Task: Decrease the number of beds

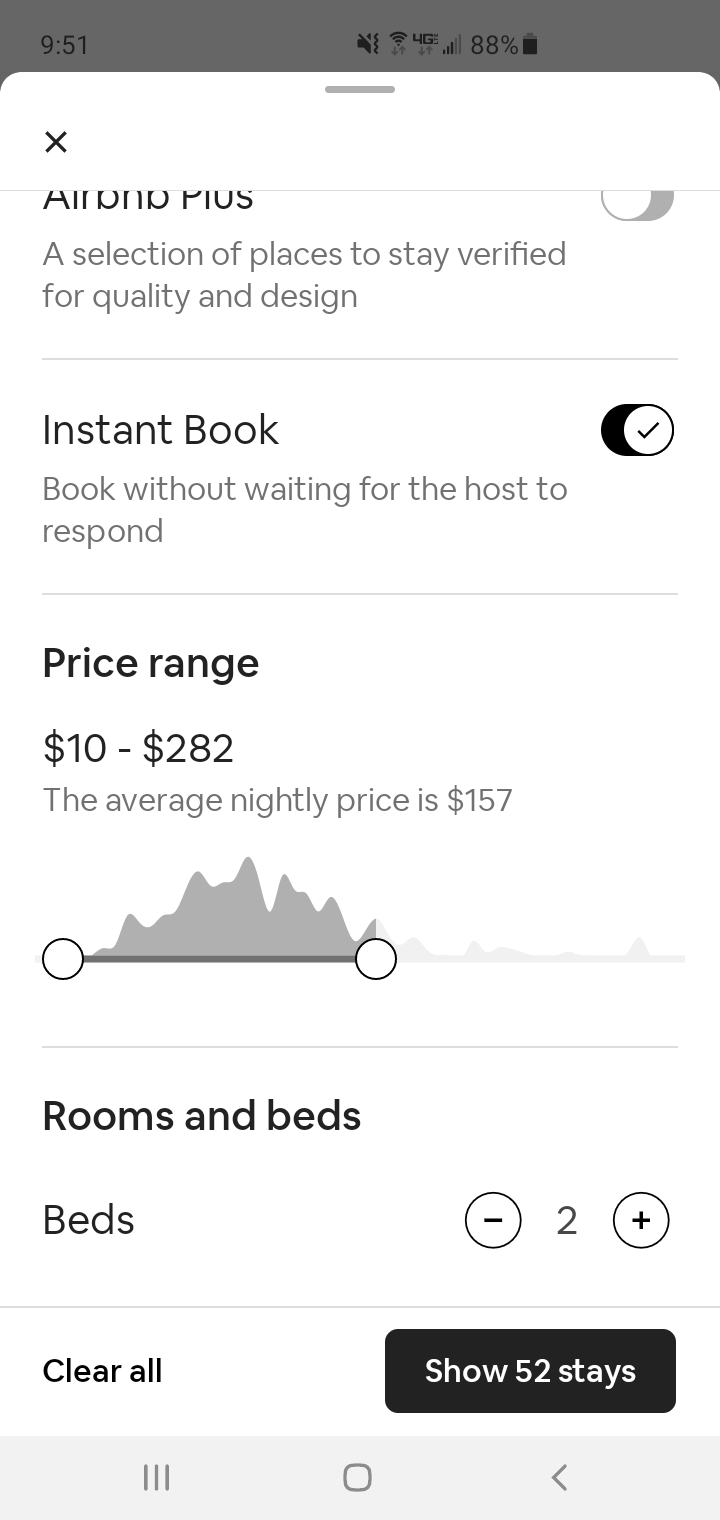Action: pyautogui.click(x=493, y=1220)
